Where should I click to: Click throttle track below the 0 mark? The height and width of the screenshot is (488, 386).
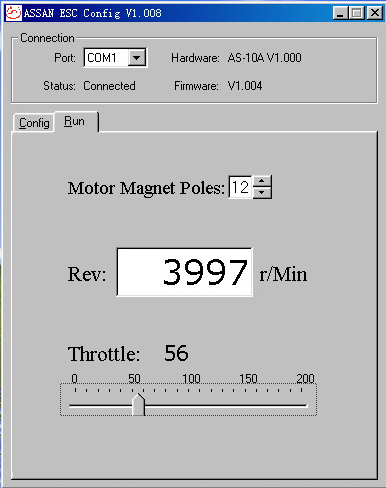pyautogui.click(x=75, y=406)
